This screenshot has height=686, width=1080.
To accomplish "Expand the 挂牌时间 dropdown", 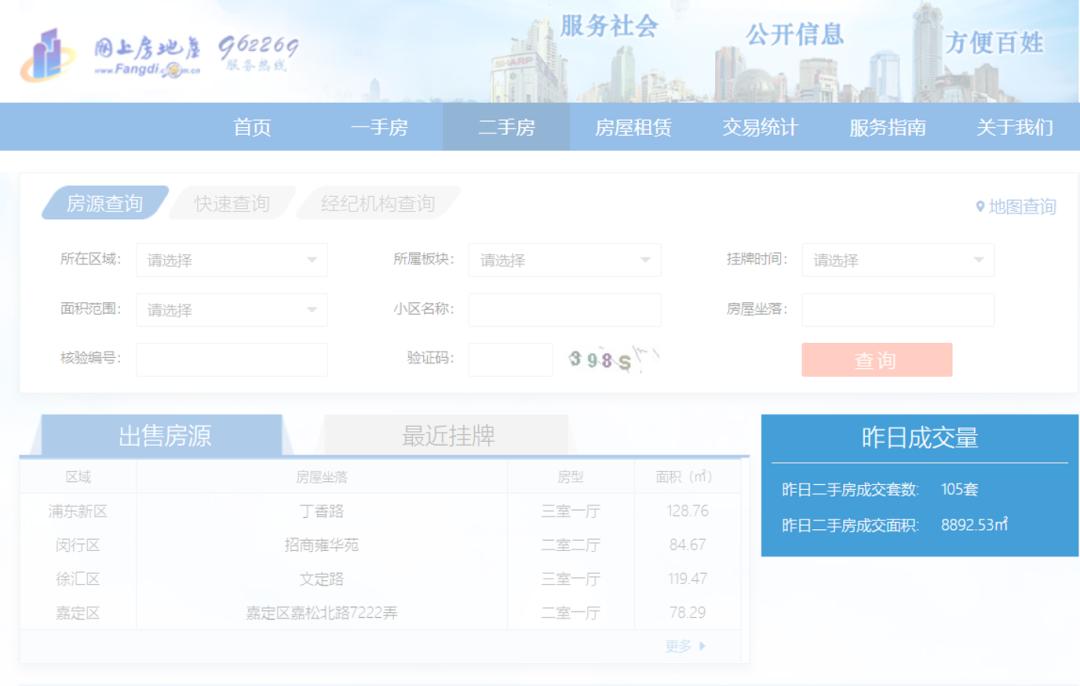I will pyautogui.click(x=897, y=260).
